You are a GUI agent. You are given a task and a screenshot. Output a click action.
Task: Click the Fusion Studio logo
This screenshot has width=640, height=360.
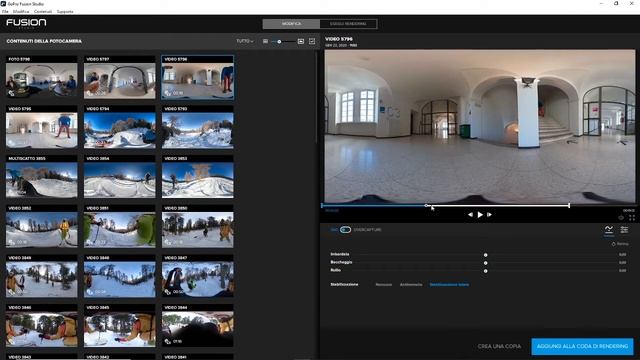point(26,23)
